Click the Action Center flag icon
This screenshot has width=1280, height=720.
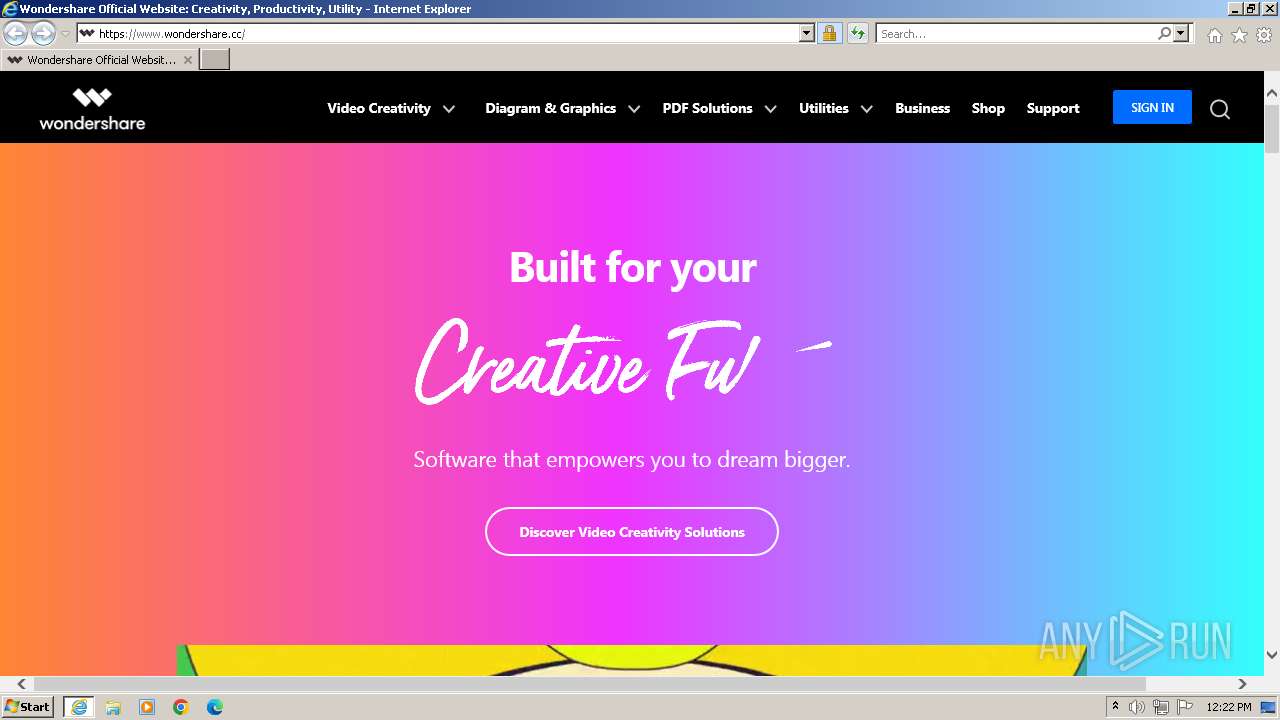point(1185,707)
